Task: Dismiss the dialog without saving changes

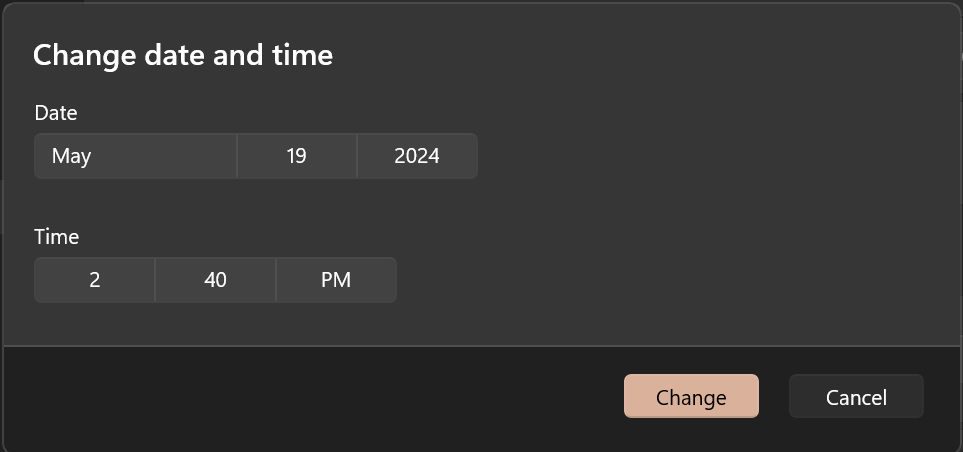Action: [856, 397]
